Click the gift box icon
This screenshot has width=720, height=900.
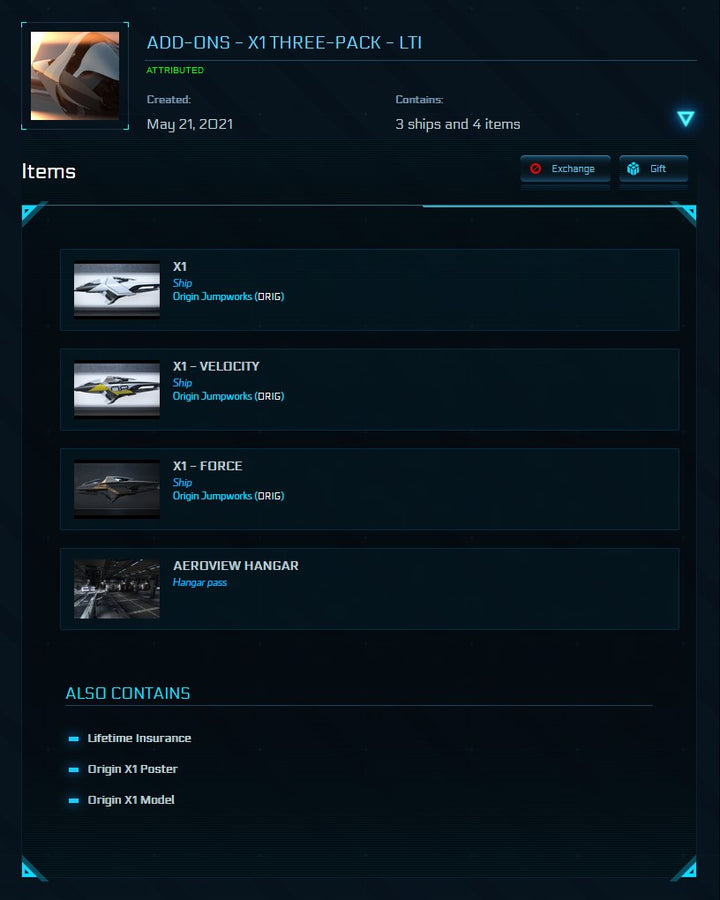click(633, 169)
